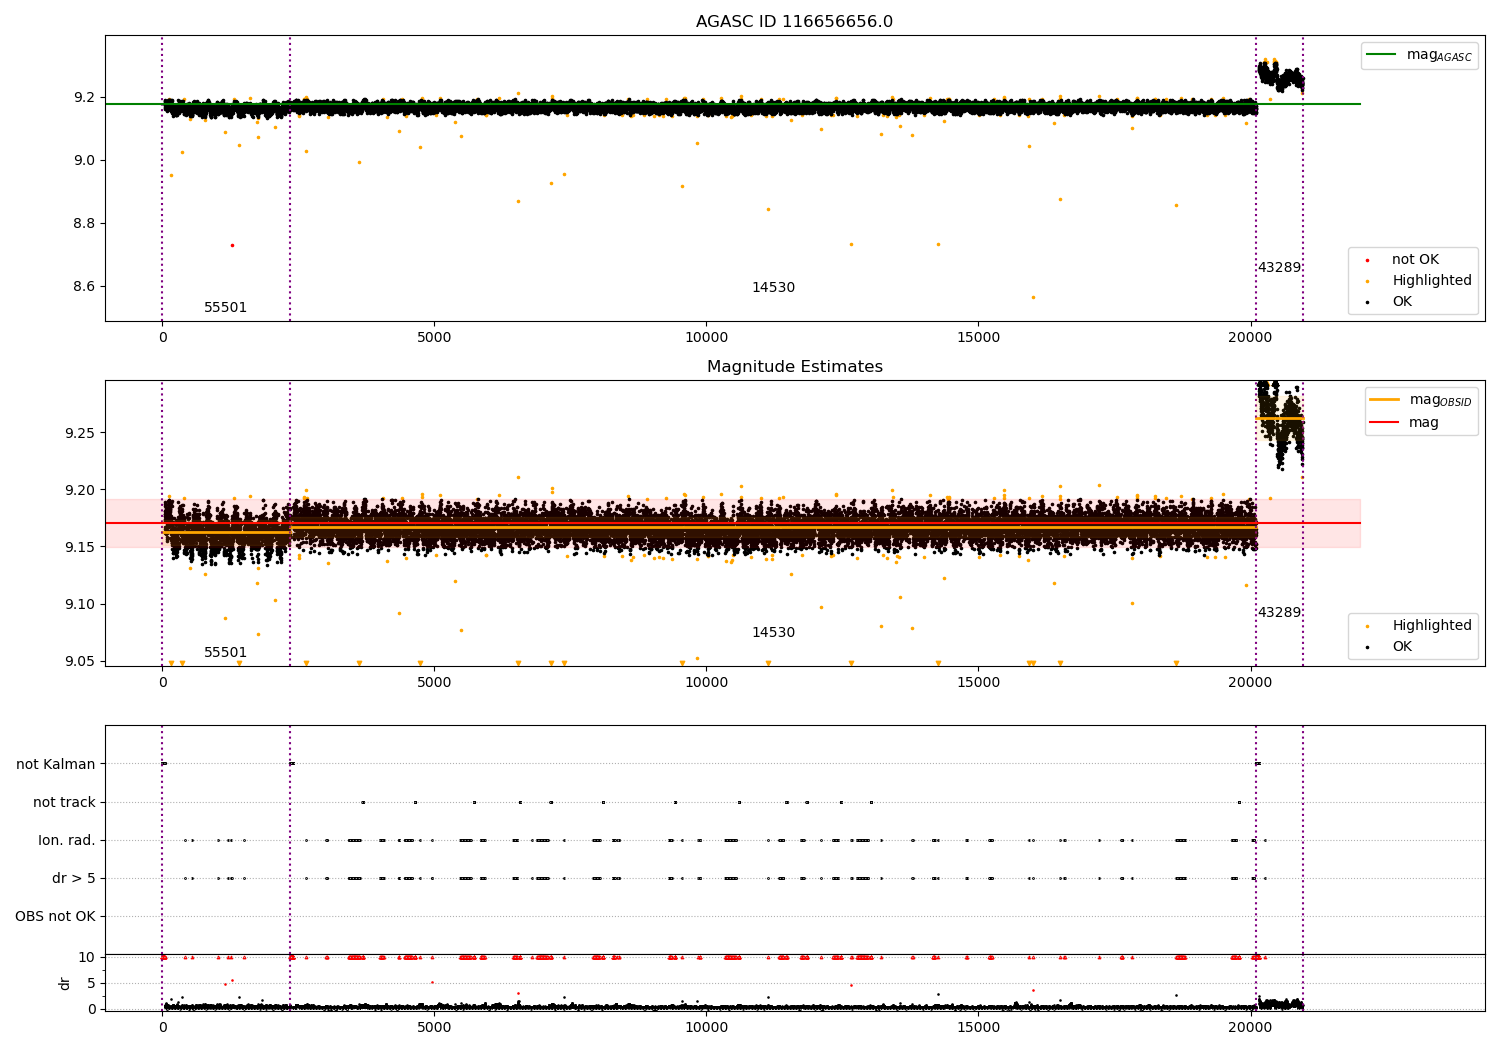Click the 'dr > 5' row label
Viewport: 1500px width, 1050px height.
click(x=74, y=878)
